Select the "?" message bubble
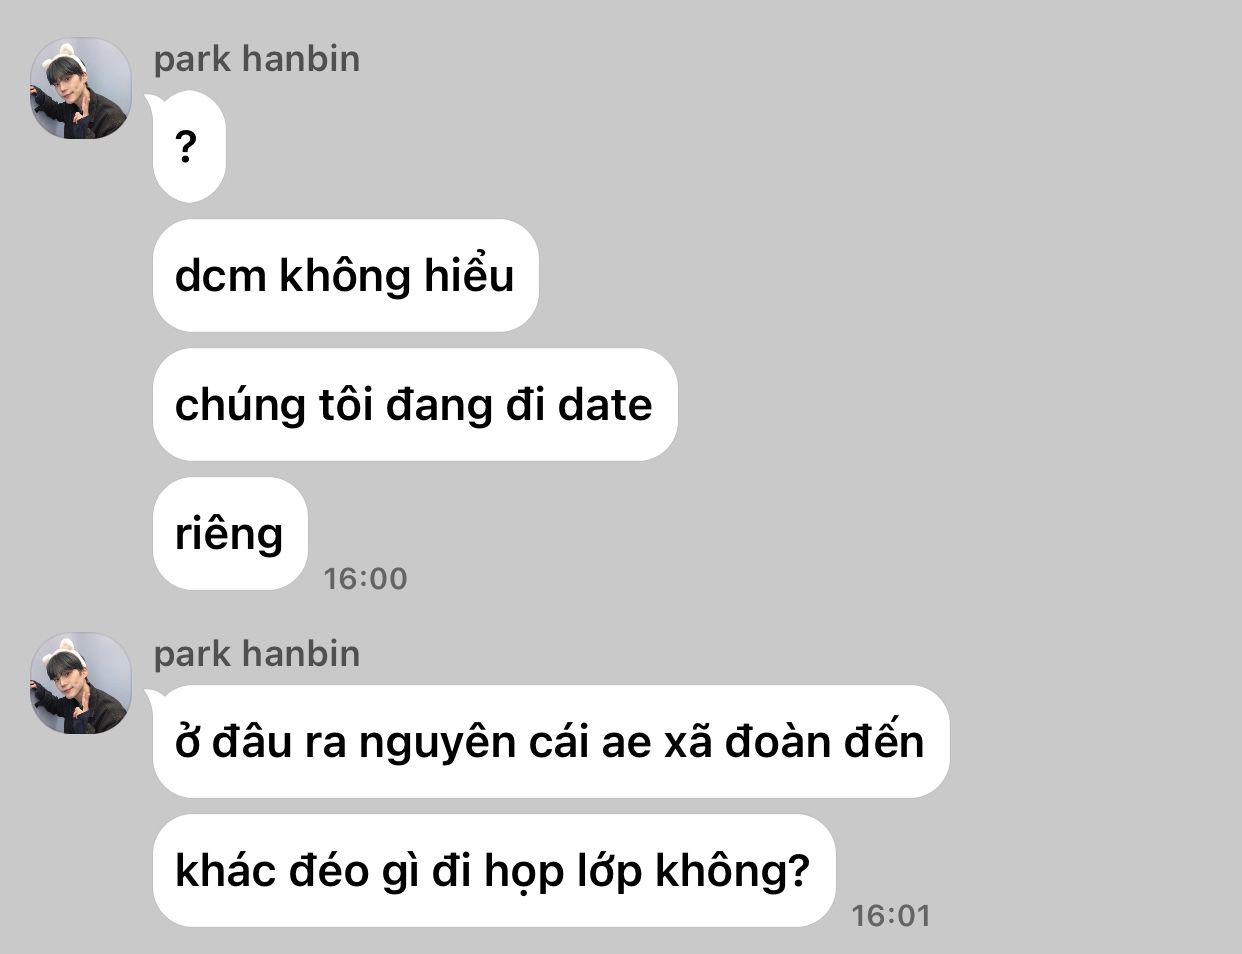The height and width of the screenshot is (954, 1242). click(188, 147)
